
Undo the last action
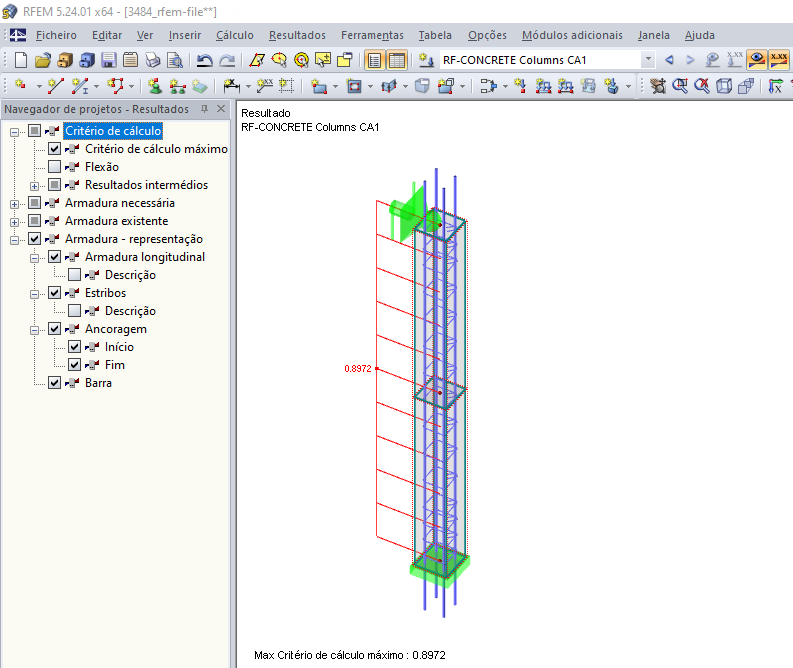[204, 60]
